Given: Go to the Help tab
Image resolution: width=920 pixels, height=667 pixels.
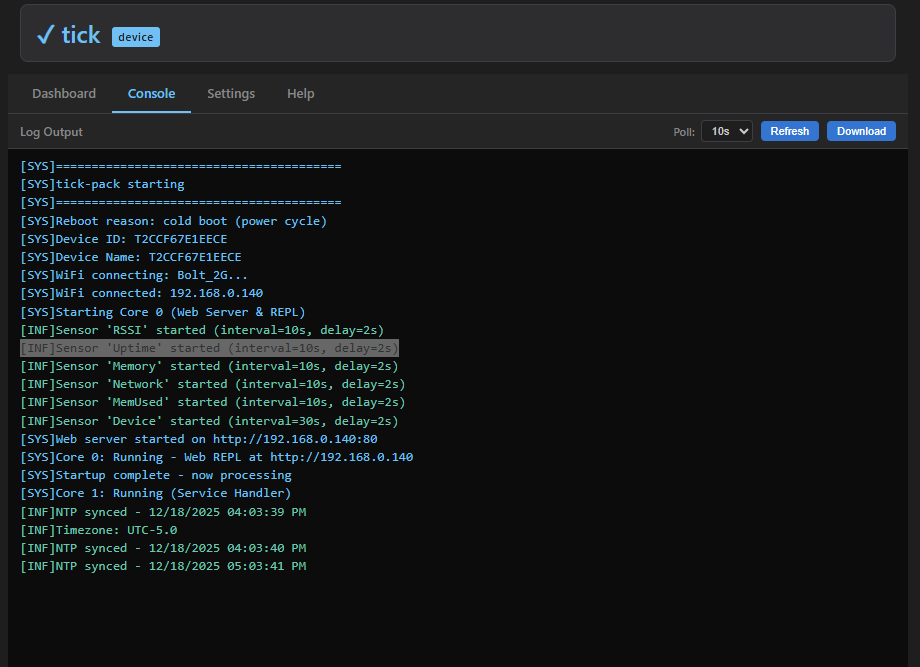Looking at the screenshot, I should (x=301, y=94).
